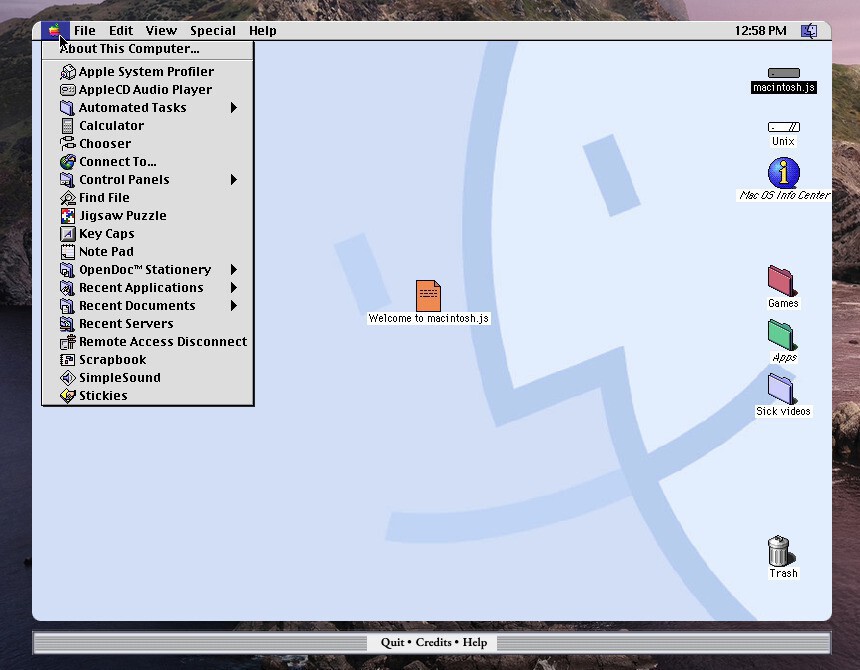The image size is (860, 670).
Task: Choose Key Caps menu text
Action: tap(106, 234)
